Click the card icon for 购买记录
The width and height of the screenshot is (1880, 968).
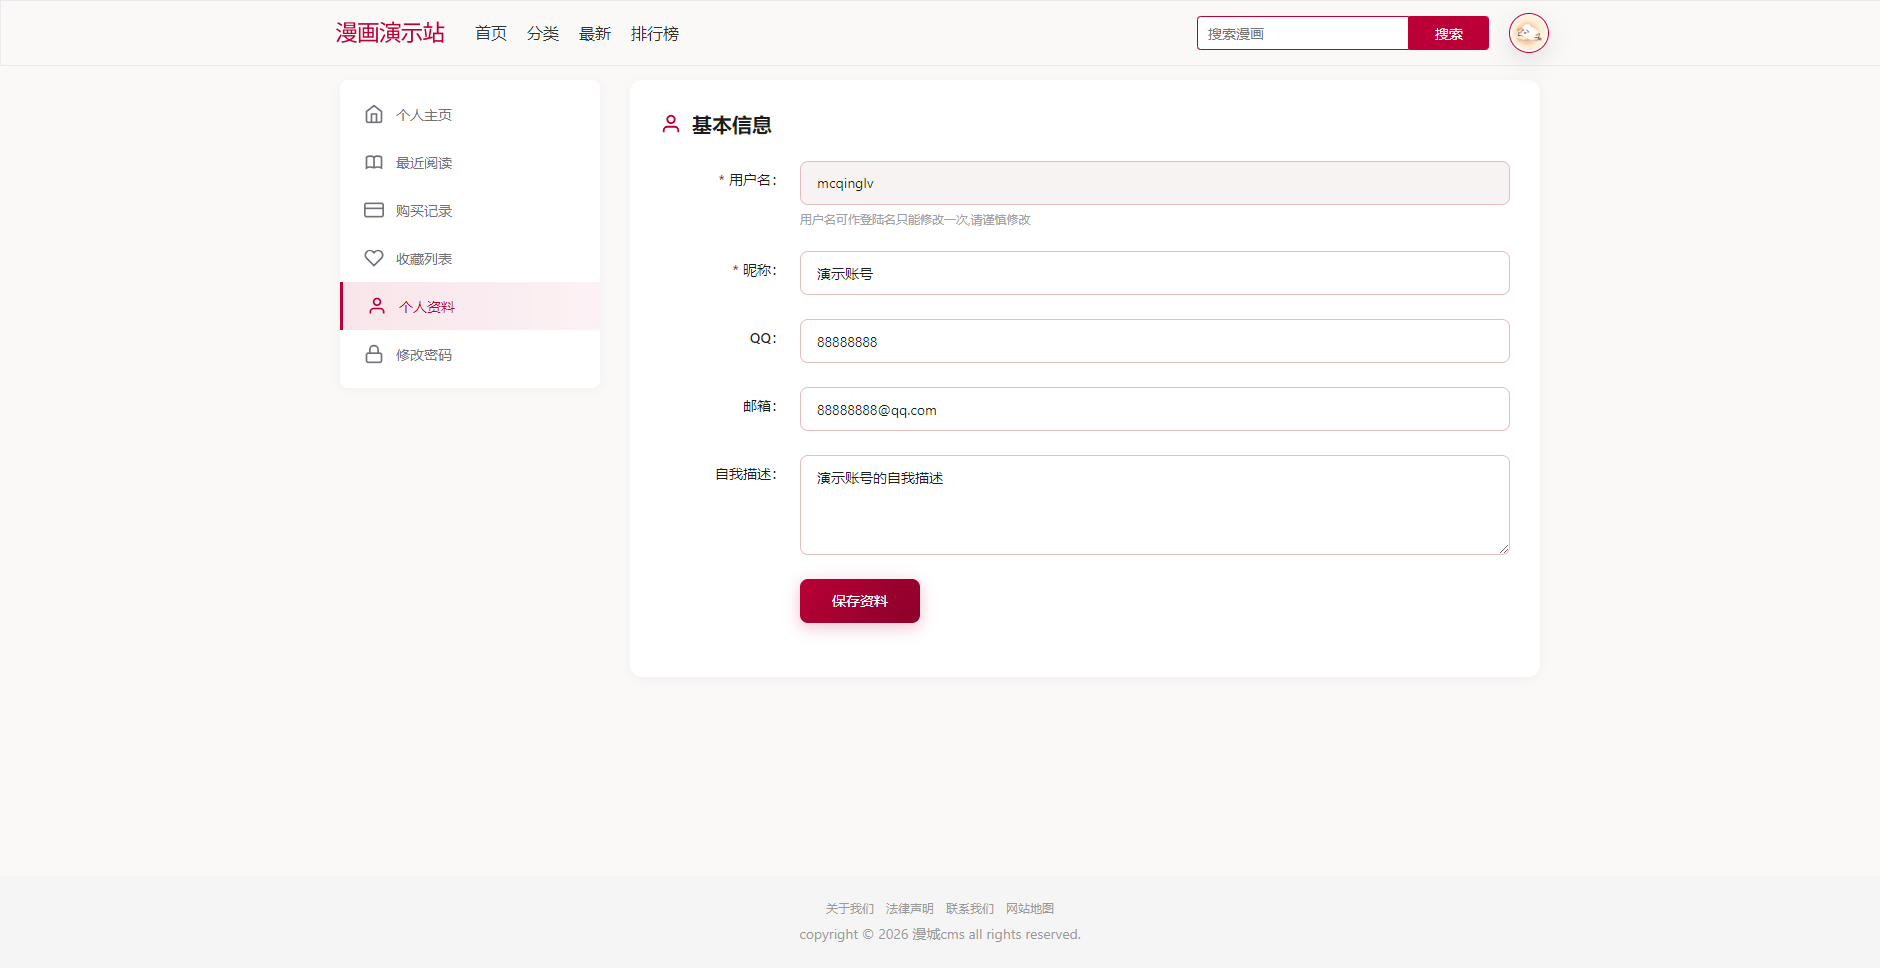374,210
